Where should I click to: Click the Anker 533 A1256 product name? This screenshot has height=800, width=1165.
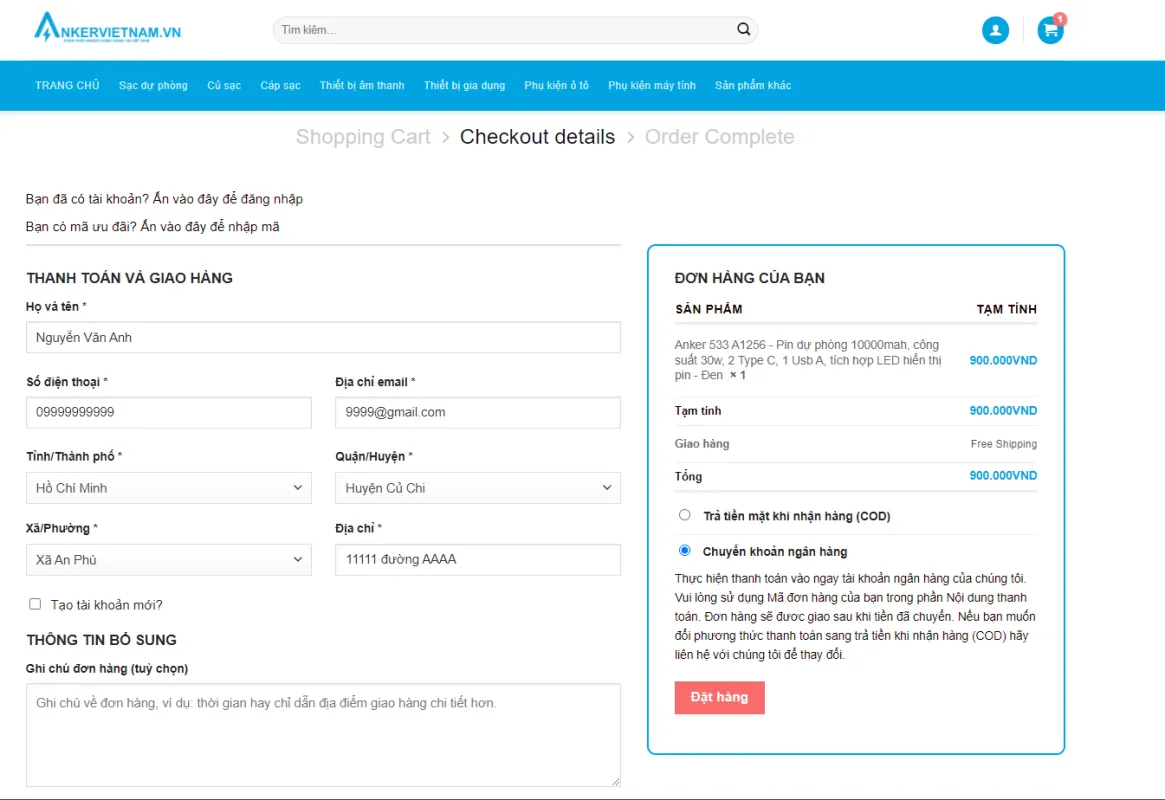(x=808, y=360)
